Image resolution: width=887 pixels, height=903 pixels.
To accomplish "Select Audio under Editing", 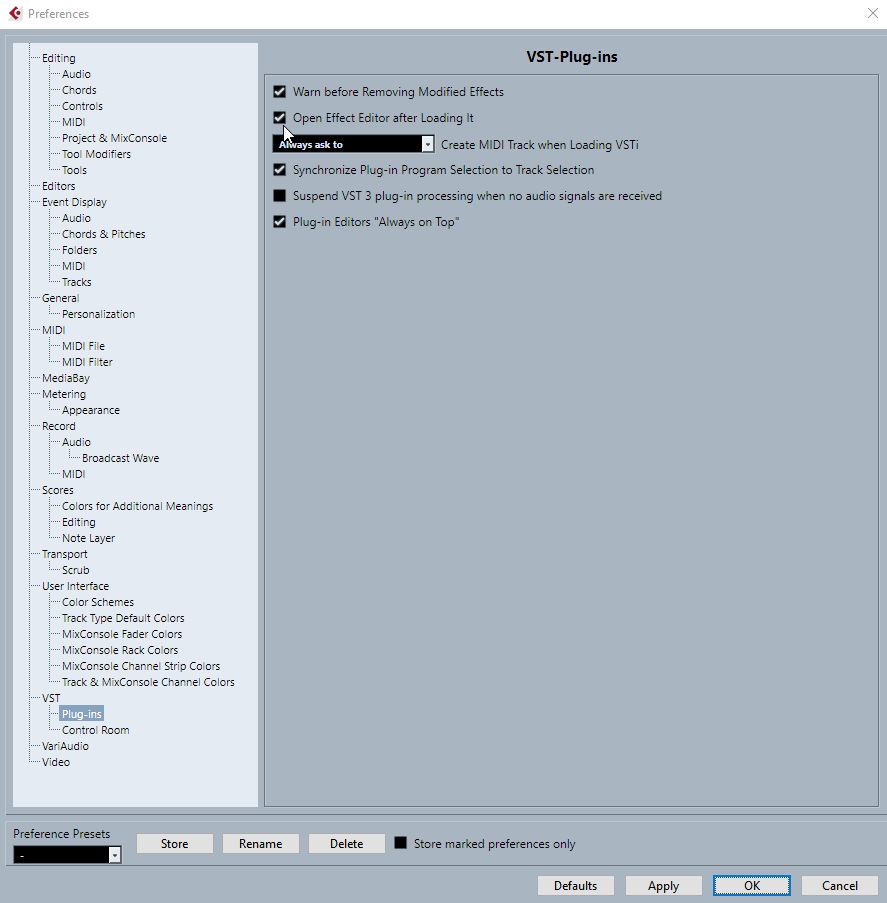I will tap(76, 74).
